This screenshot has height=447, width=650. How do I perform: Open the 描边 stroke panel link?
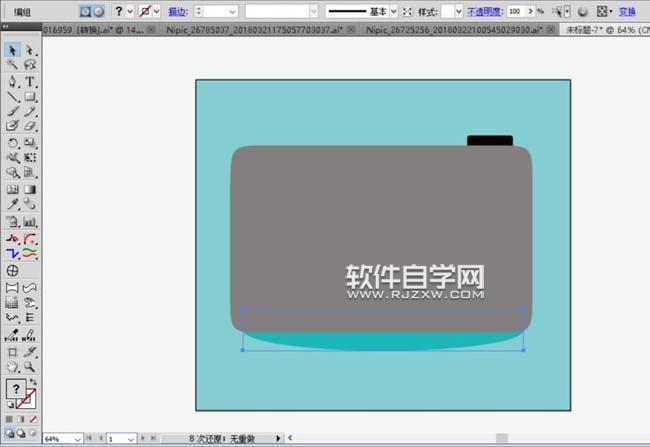click(x=178, y=12)
